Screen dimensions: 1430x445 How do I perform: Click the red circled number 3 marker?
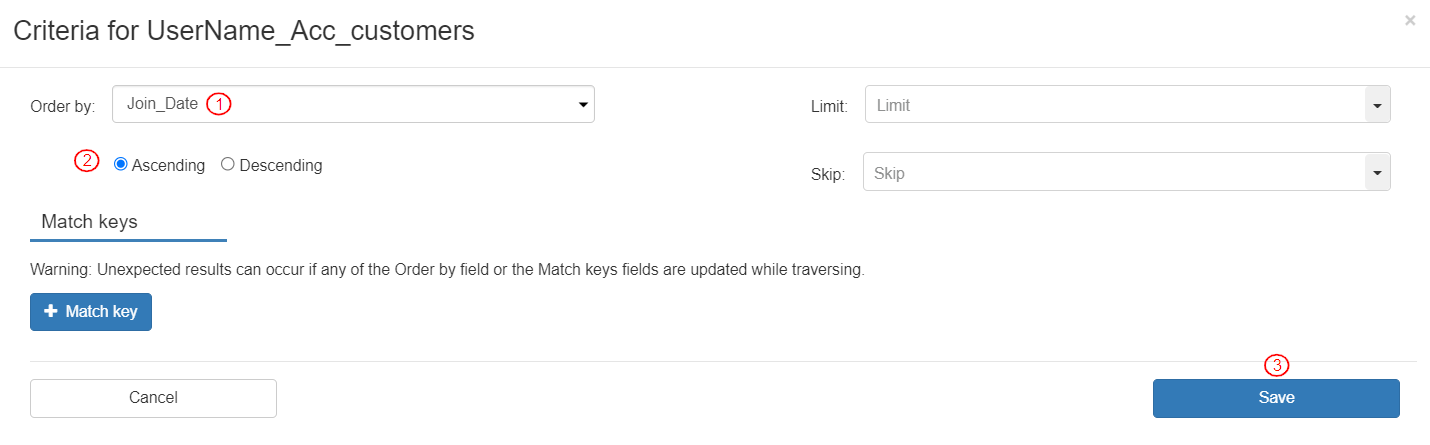(1277, 365)
